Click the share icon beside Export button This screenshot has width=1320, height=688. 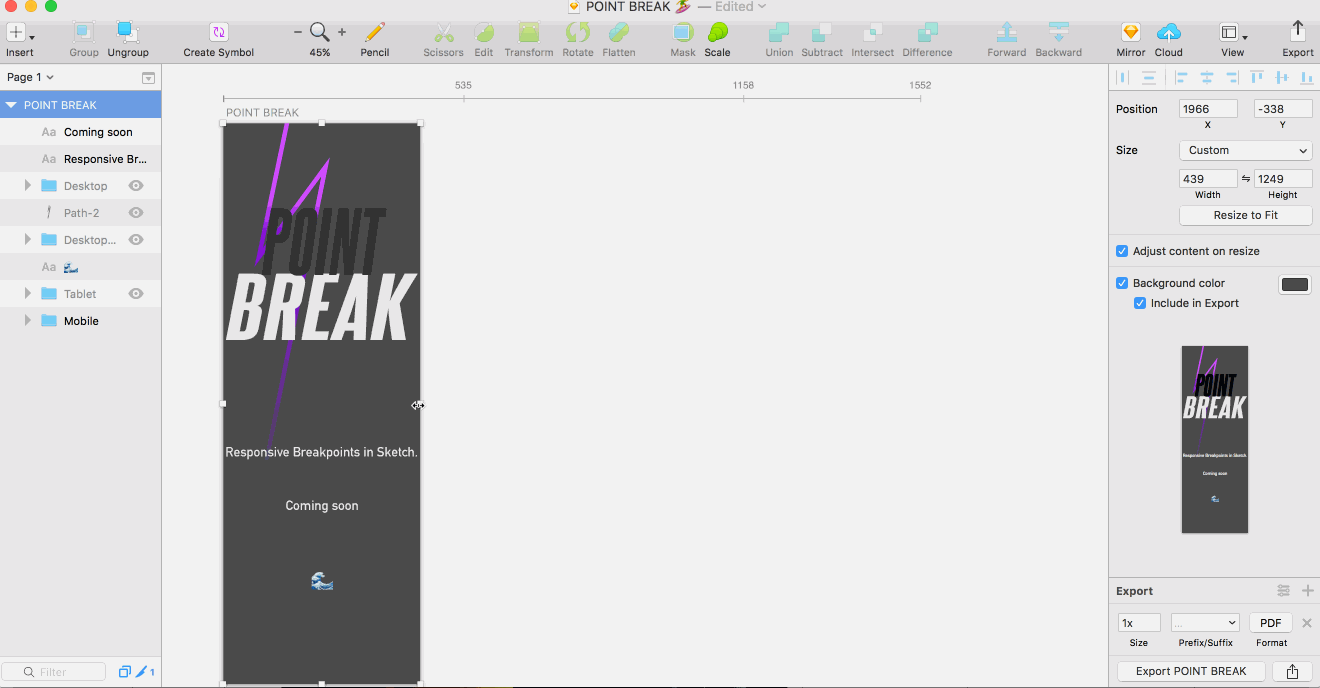(x=1293, y=671)
